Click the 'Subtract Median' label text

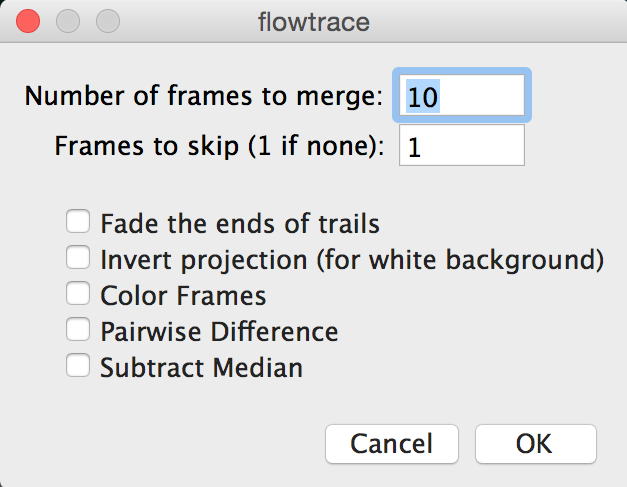pyautogui.click(x=202, y=367)
